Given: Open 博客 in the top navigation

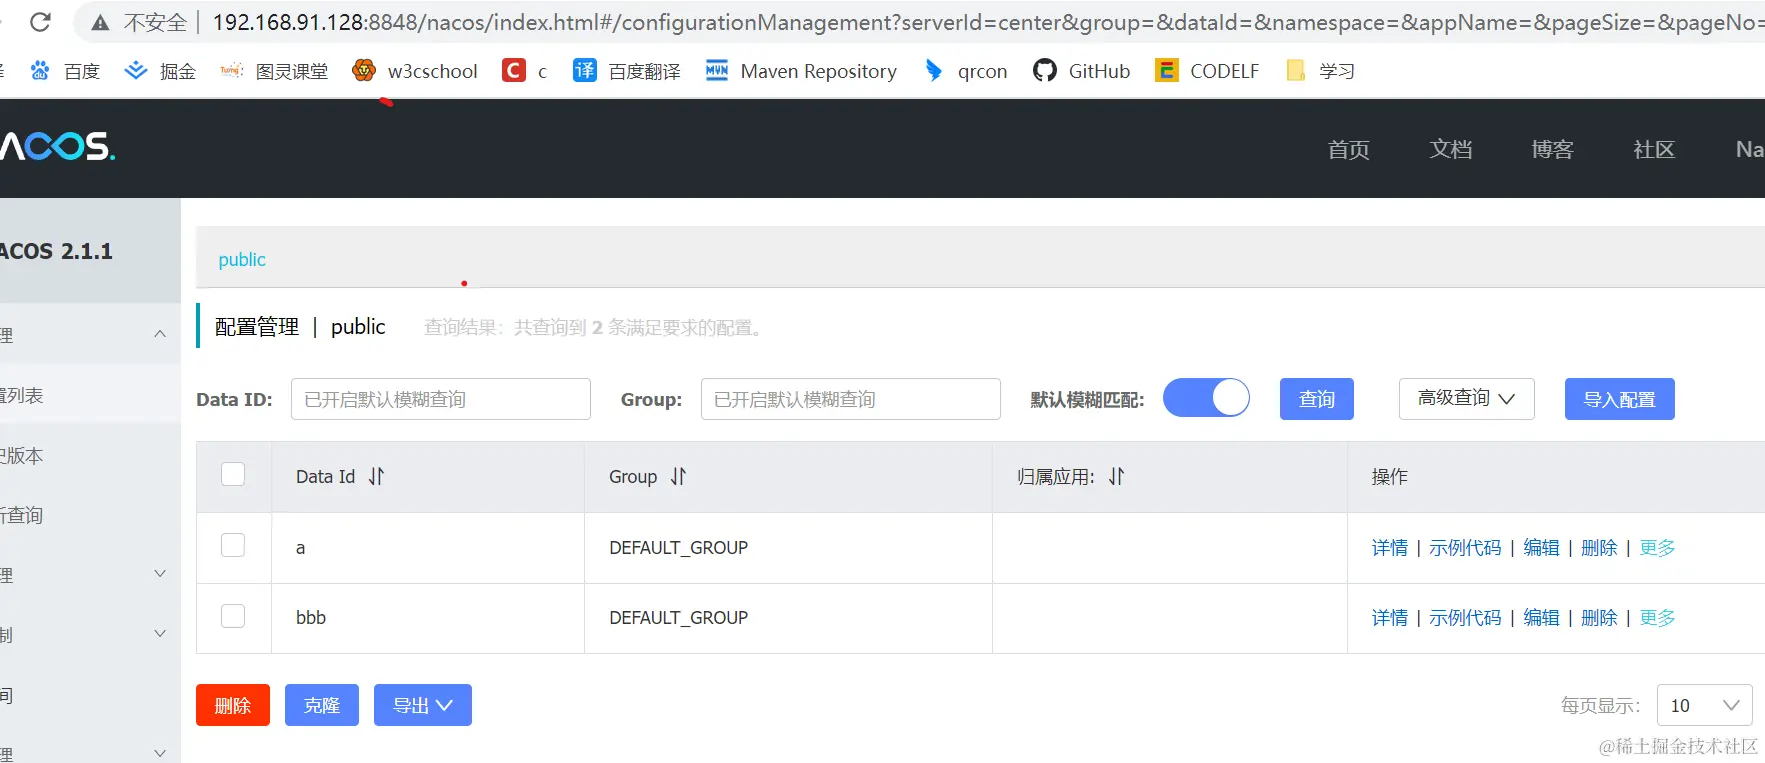Looking at the screenshot, I should tap(1552, 150).
